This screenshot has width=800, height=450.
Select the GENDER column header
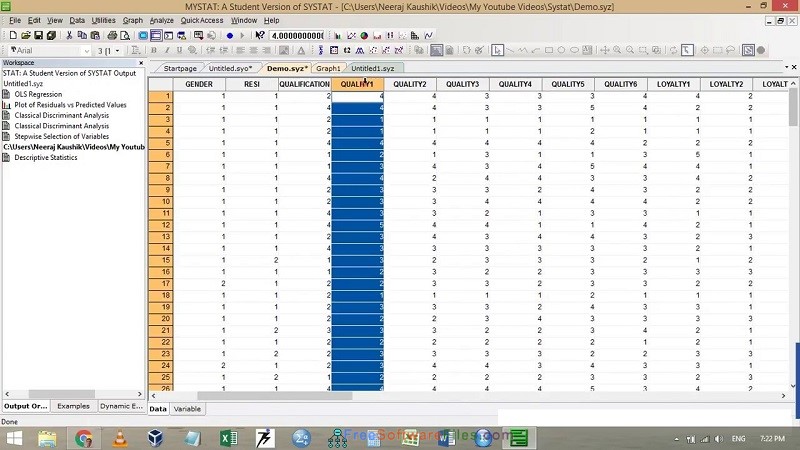[x=199, y=84]
